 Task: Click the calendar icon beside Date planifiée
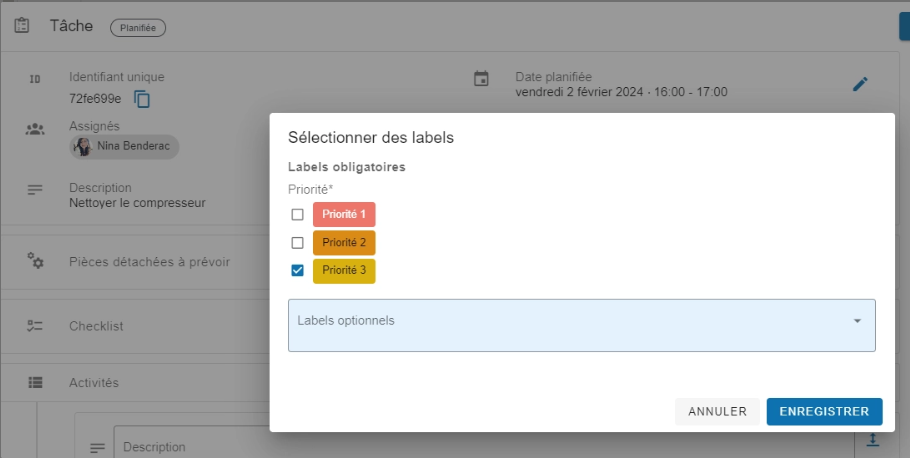pos(481,79)
